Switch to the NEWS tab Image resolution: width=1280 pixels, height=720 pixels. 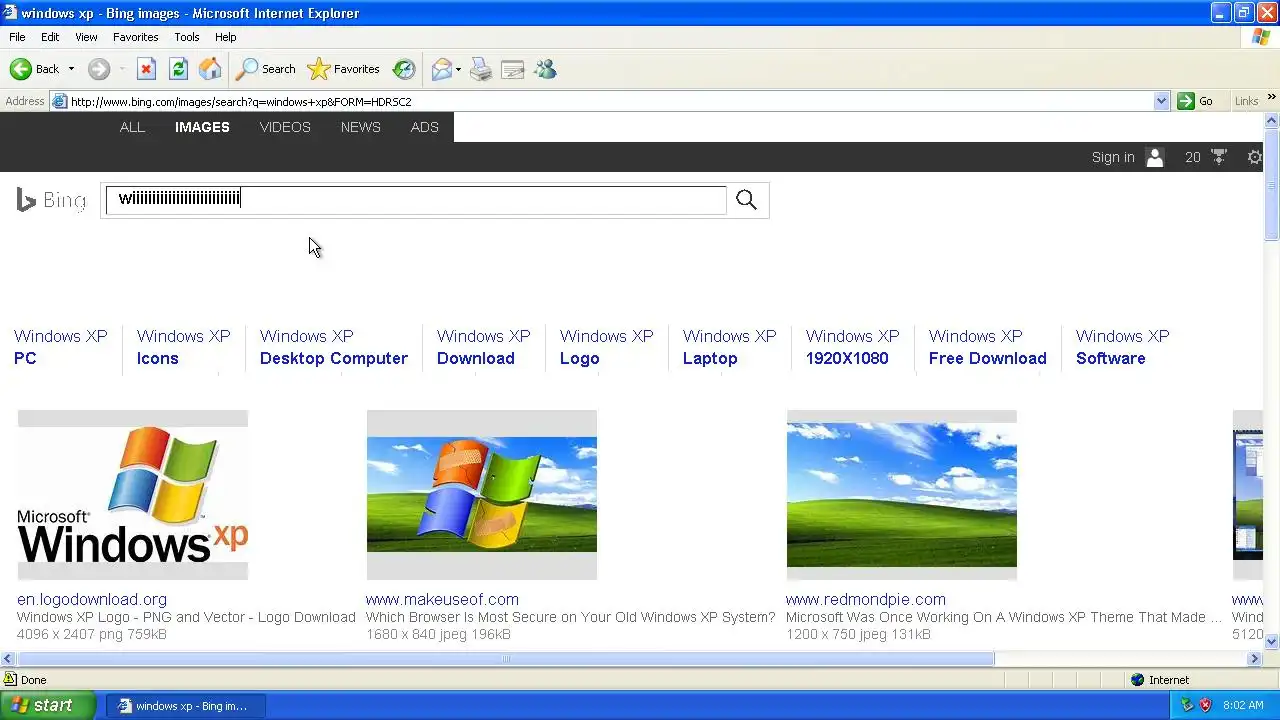coord(360,127)
